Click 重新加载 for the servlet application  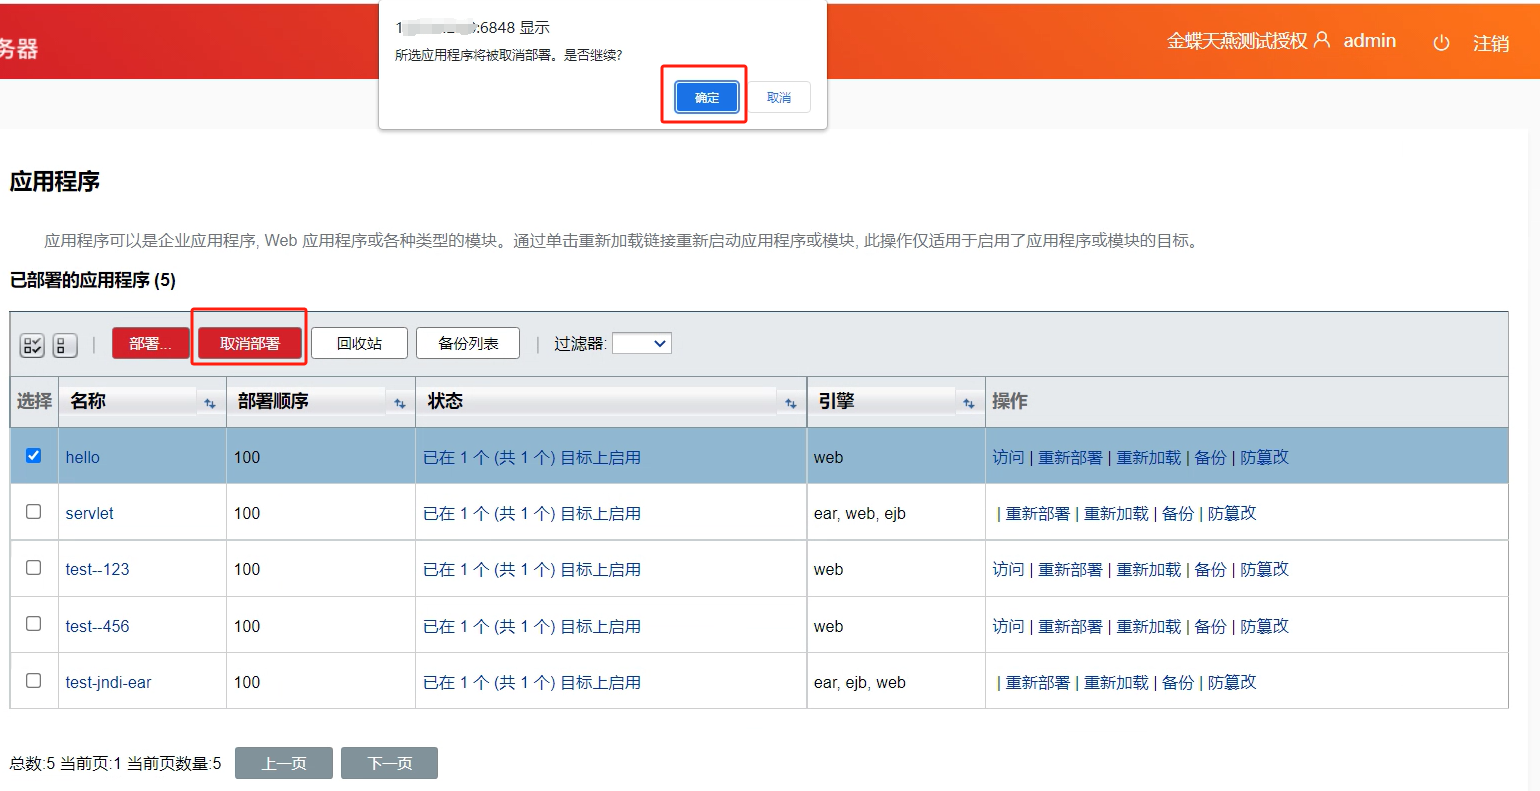pyautogui.click(x=1117, y=513)
